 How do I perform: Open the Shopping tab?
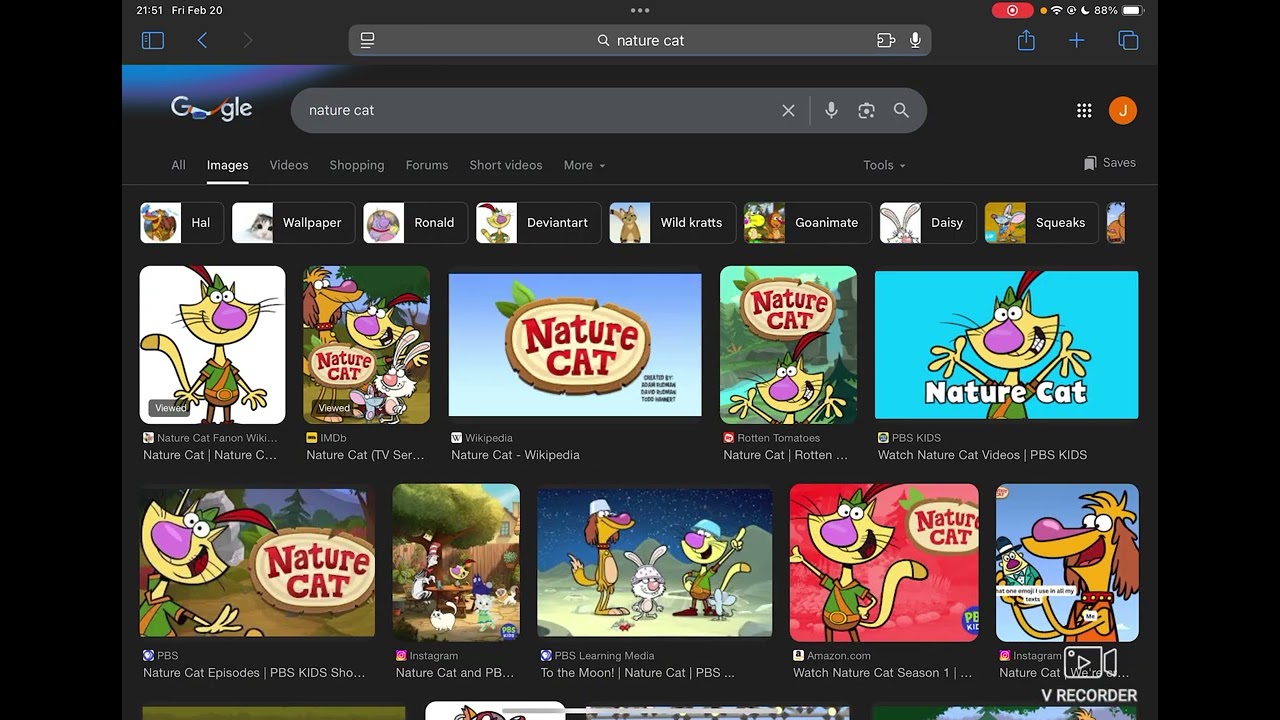(357, 165)
